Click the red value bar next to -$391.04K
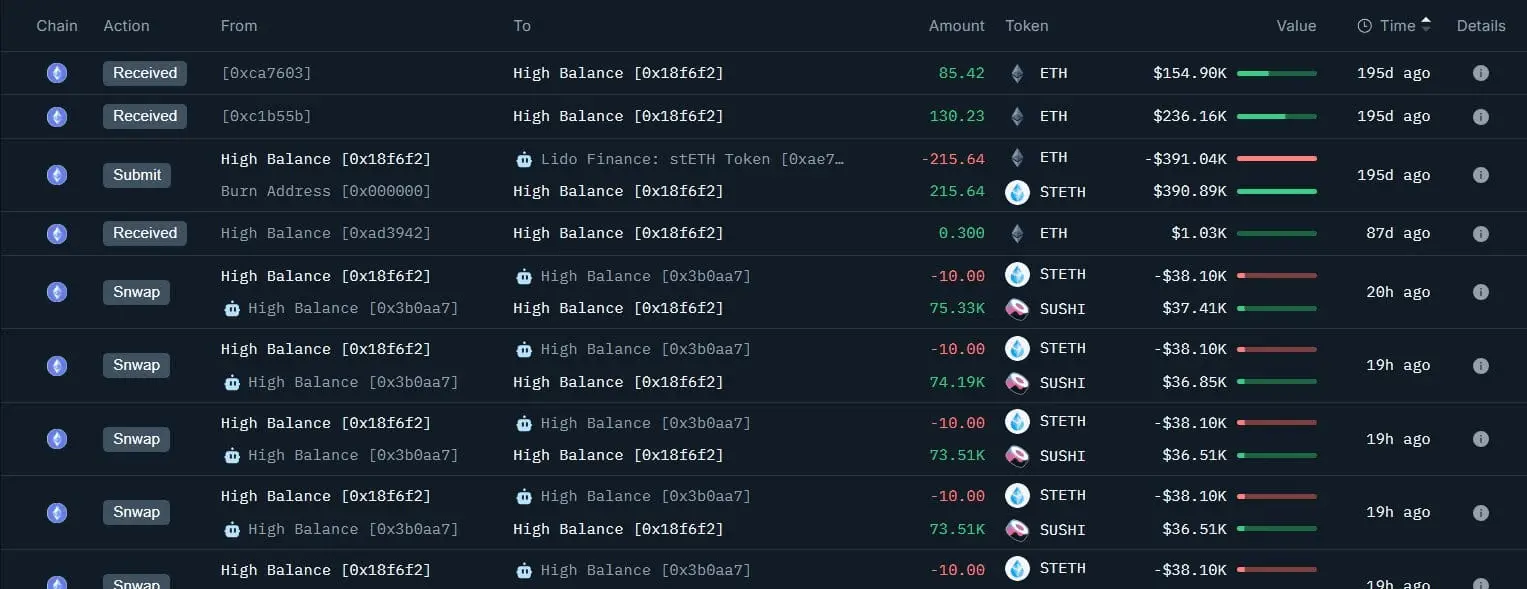1527x589 pixels. click(x=1277, y=158)
